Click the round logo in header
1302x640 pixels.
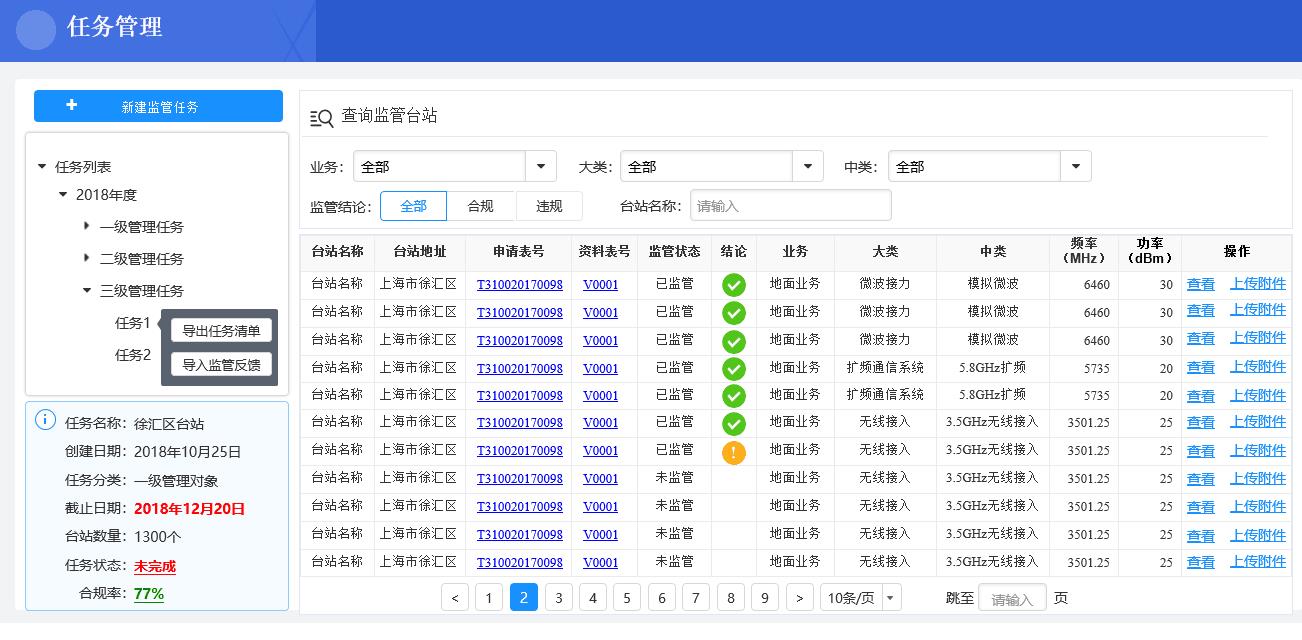pos(36,30)
